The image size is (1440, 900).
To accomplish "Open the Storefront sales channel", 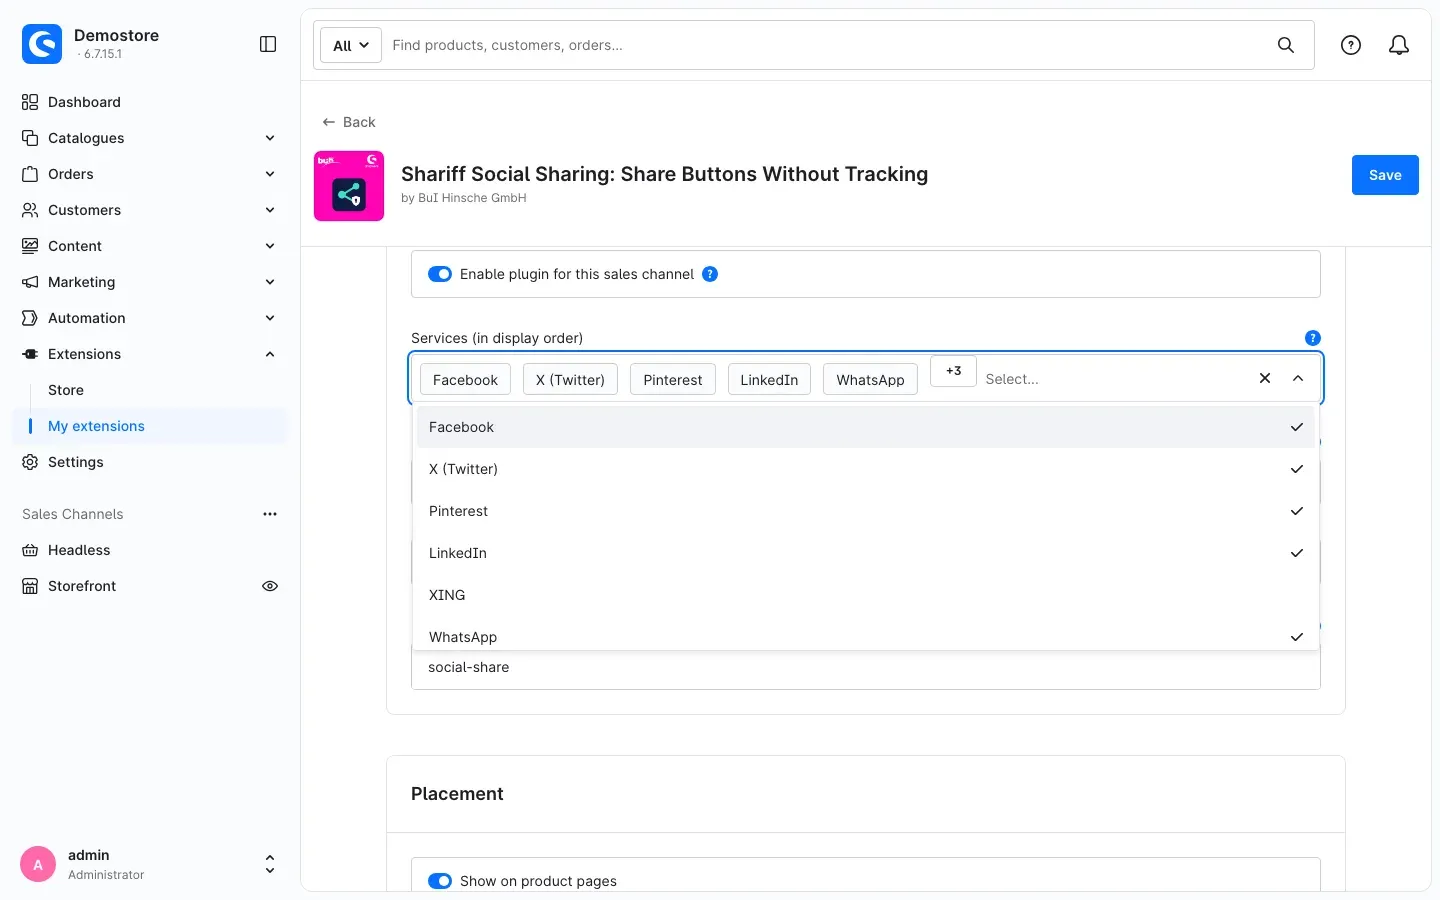I will (82, 586).
